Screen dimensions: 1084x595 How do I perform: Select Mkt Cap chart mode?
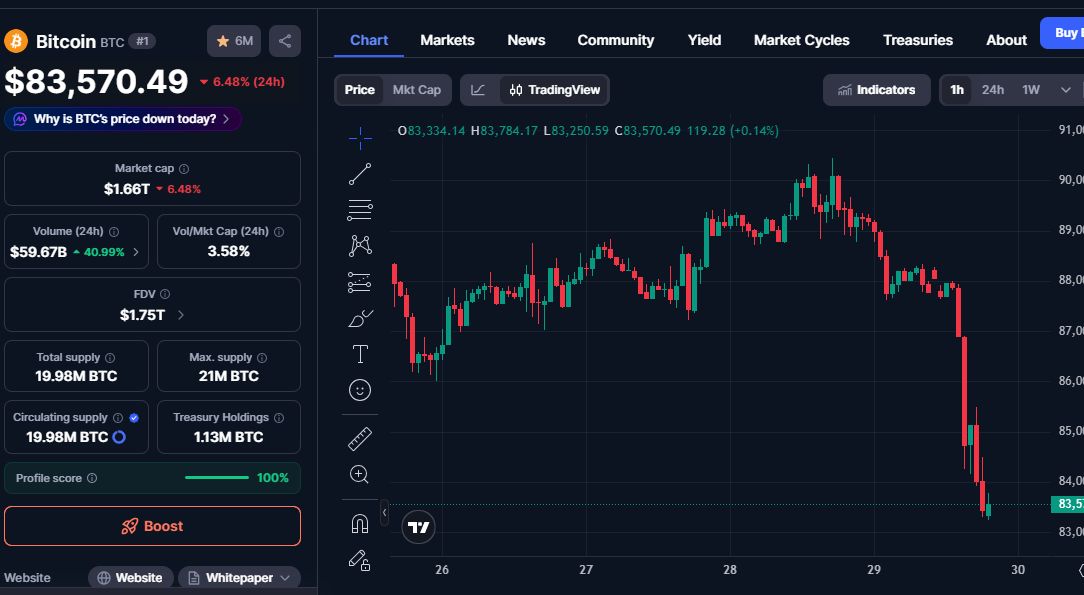coord(416,90)
